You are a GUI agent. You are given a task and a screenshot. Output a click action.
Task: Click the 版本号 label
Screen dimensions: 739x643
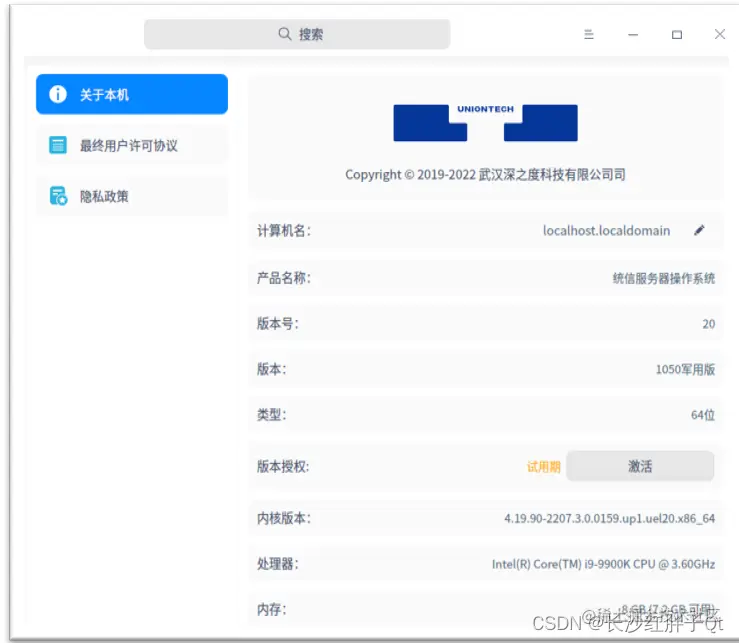[278, 323]
